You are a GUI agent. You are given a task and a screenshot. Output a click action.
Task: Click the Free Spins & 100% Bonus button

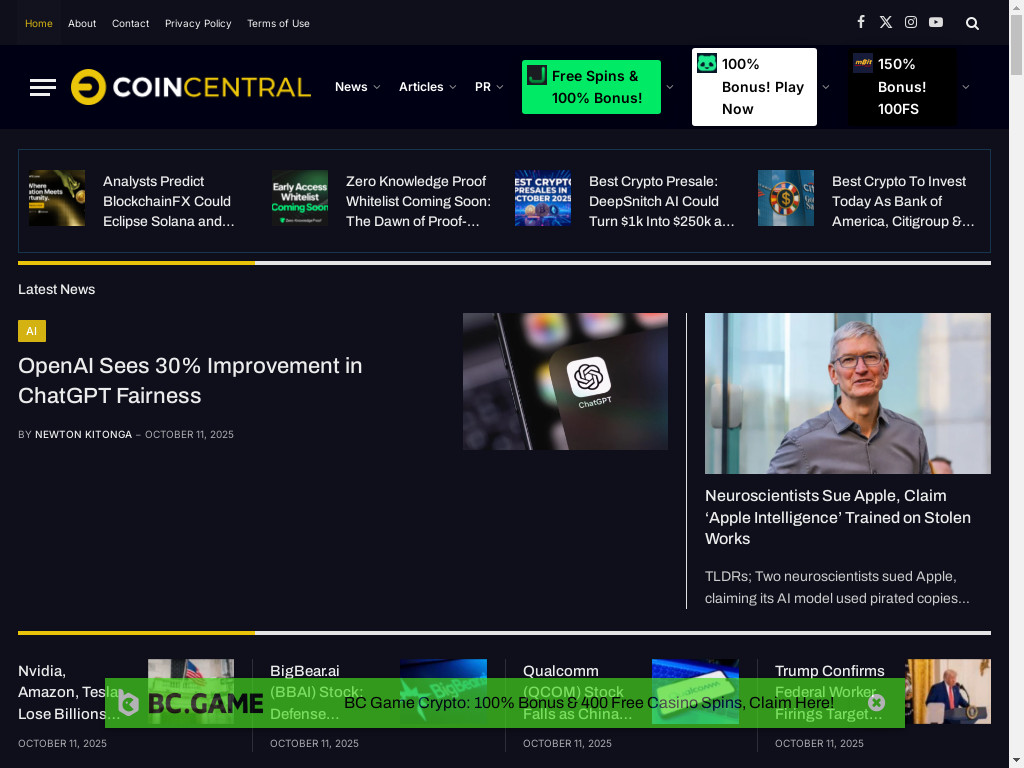[x=591, y=87]
